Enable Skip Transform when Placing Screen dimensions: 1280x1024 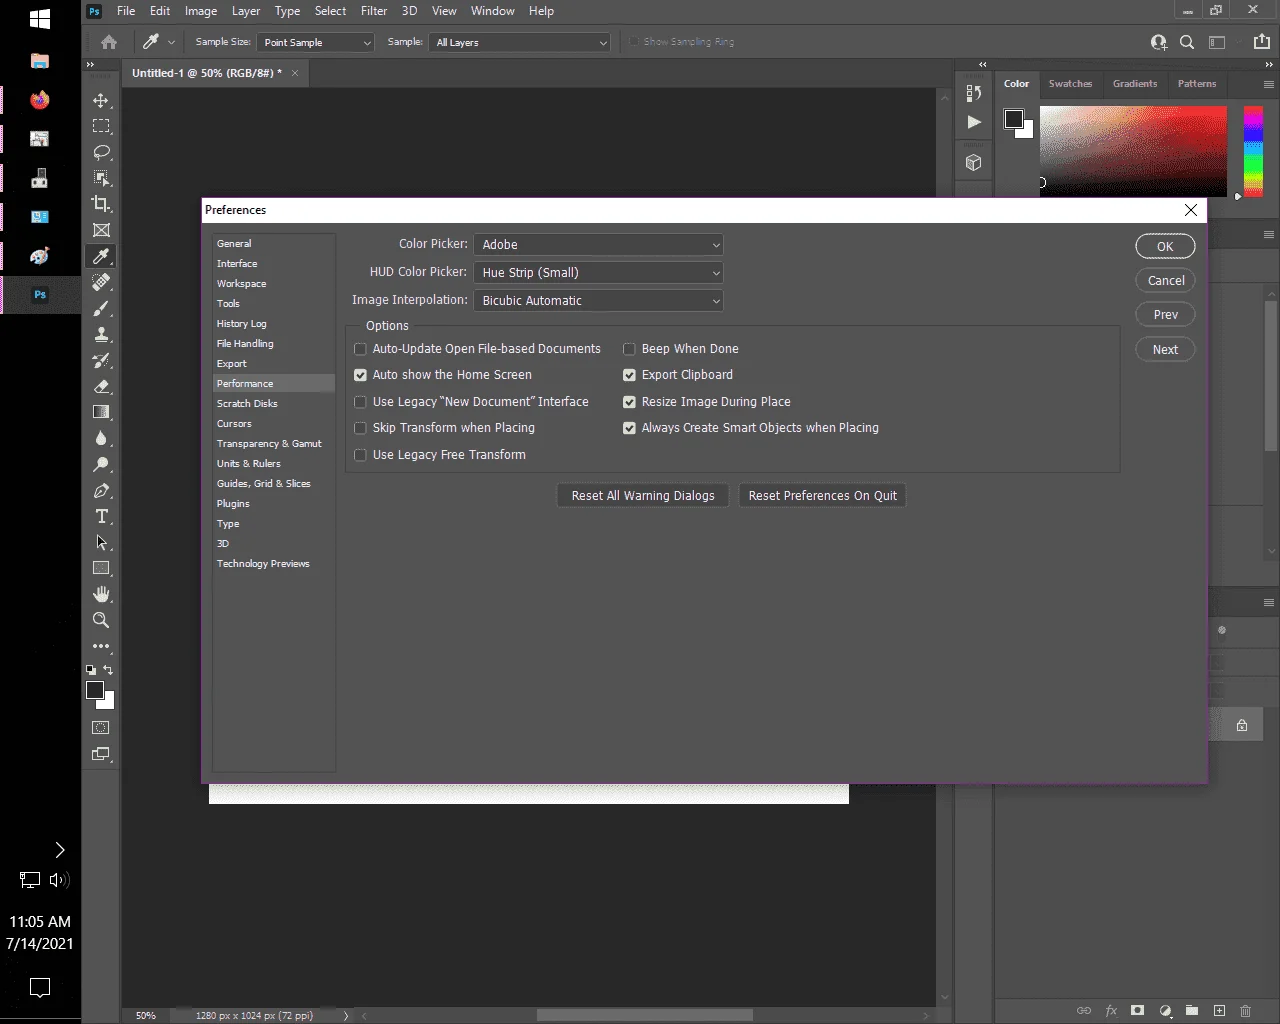tap(360, 428)
